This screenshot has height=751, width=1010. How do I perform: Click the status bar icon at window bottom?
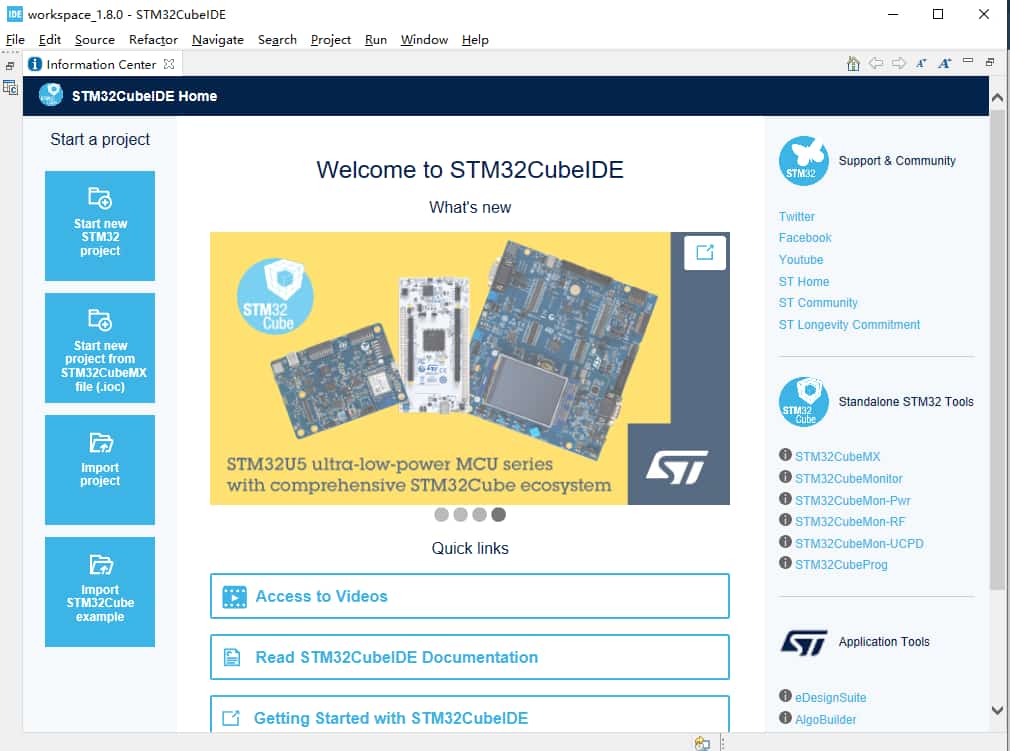702,743
